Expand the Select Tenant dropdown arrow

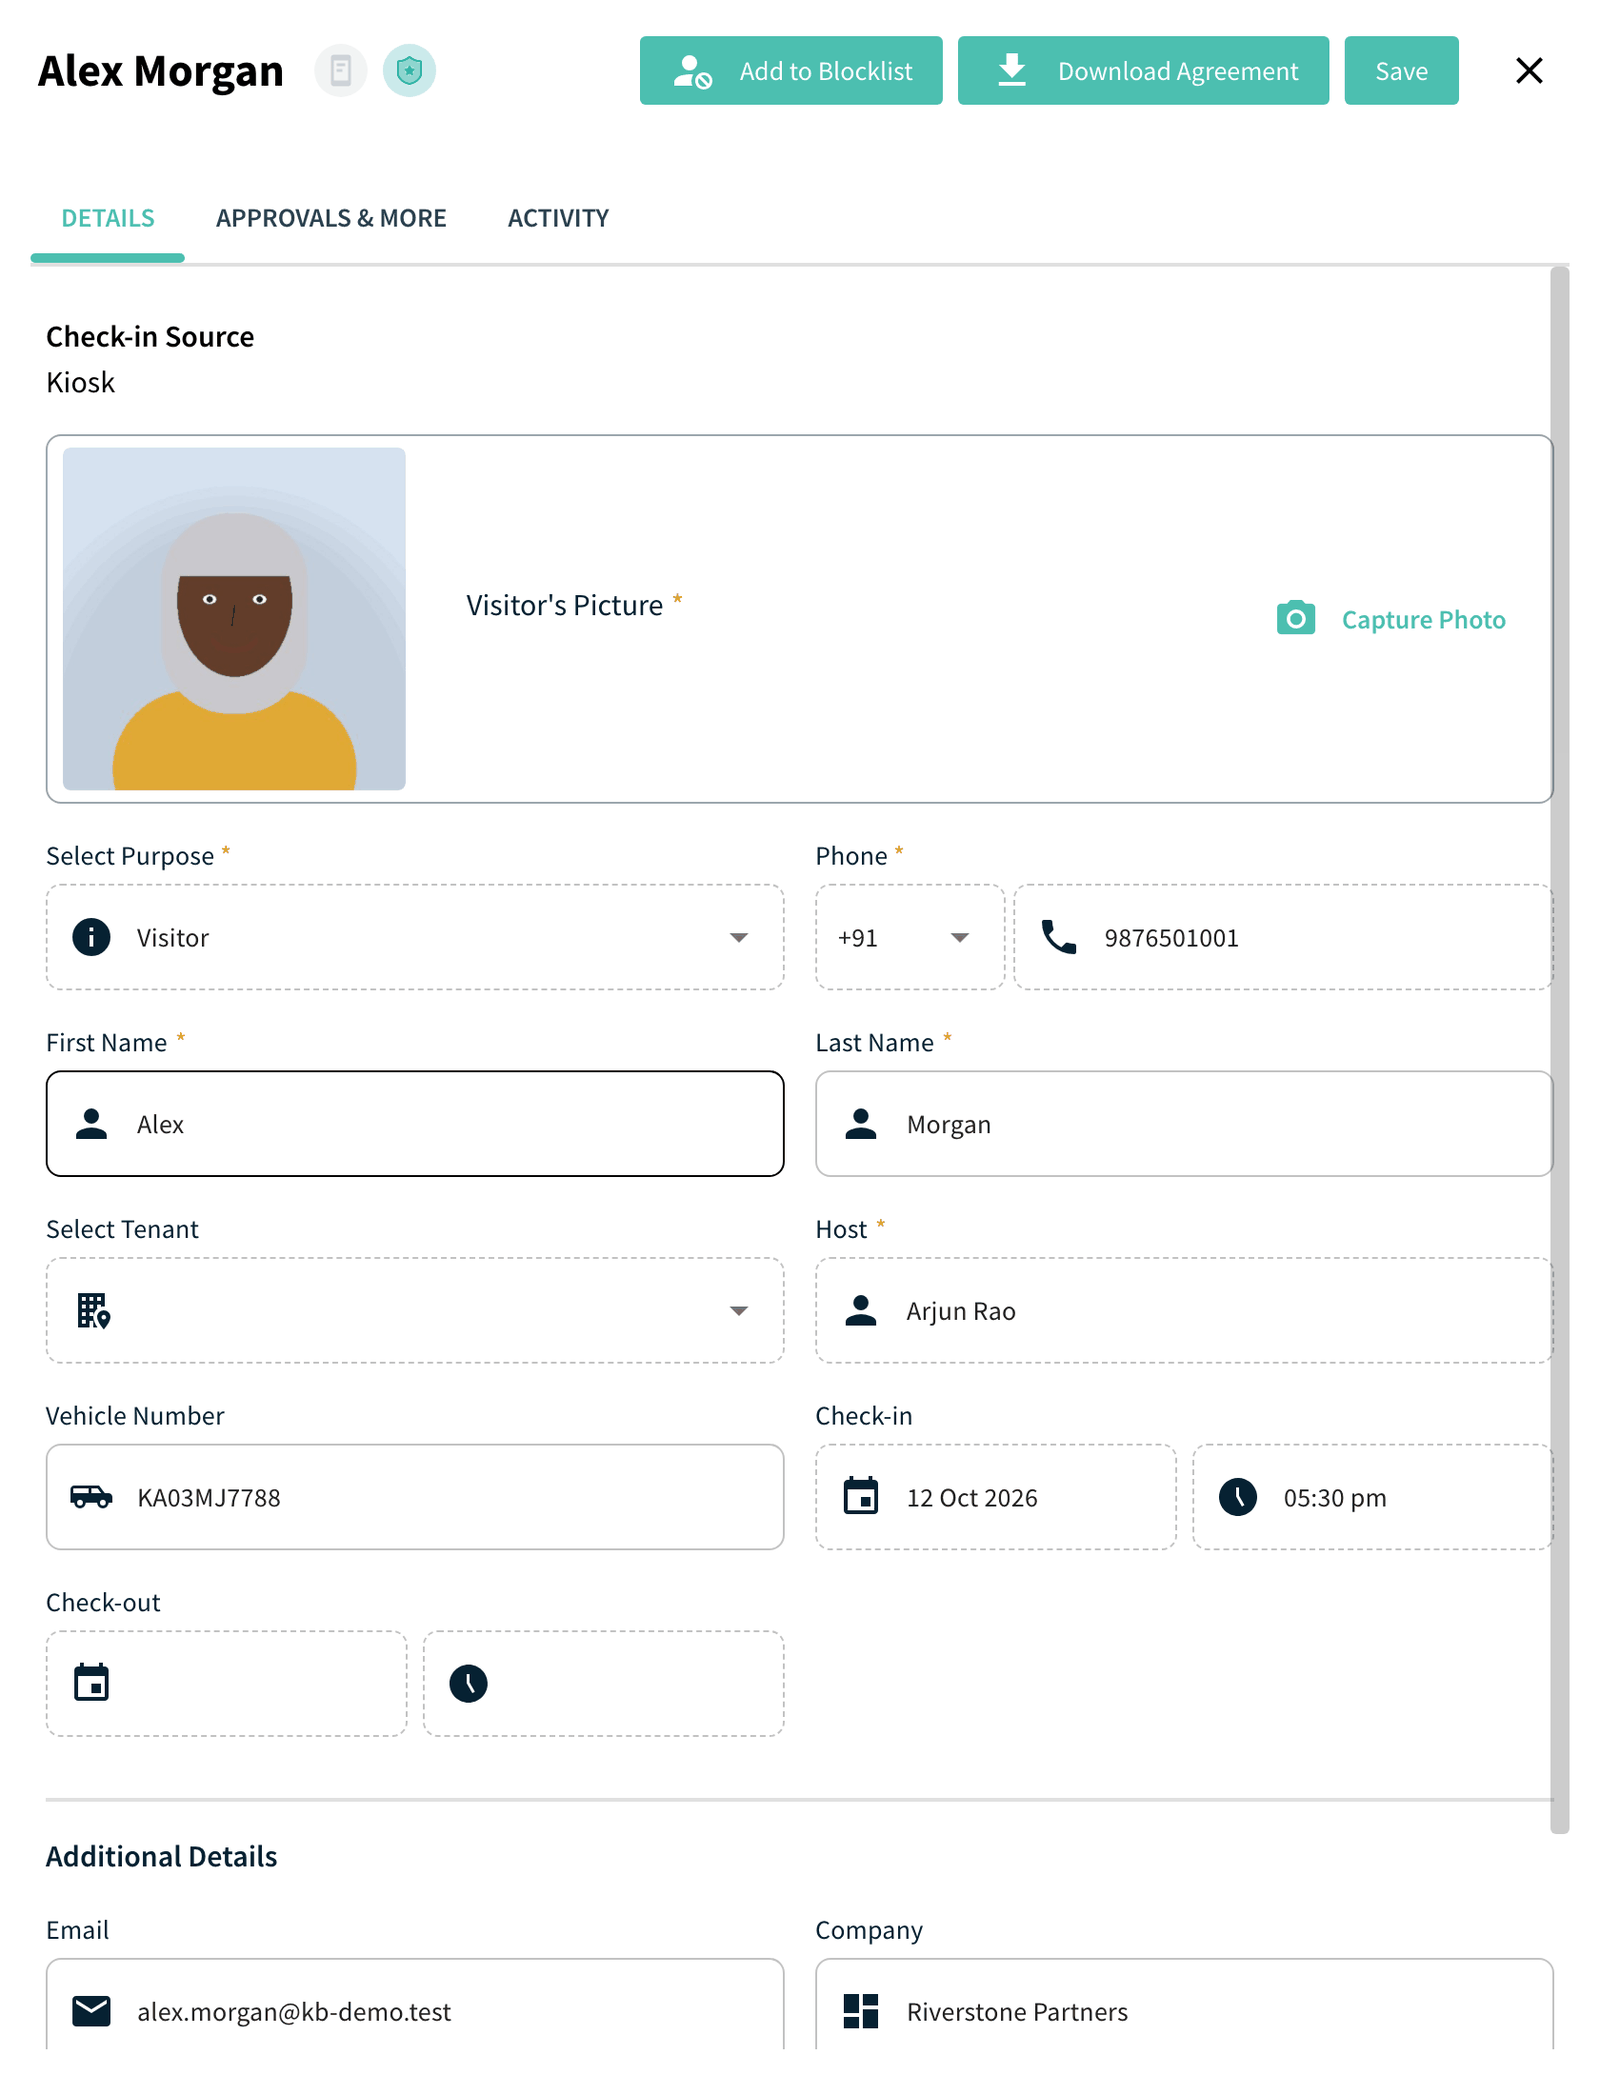click(738, 1311)
